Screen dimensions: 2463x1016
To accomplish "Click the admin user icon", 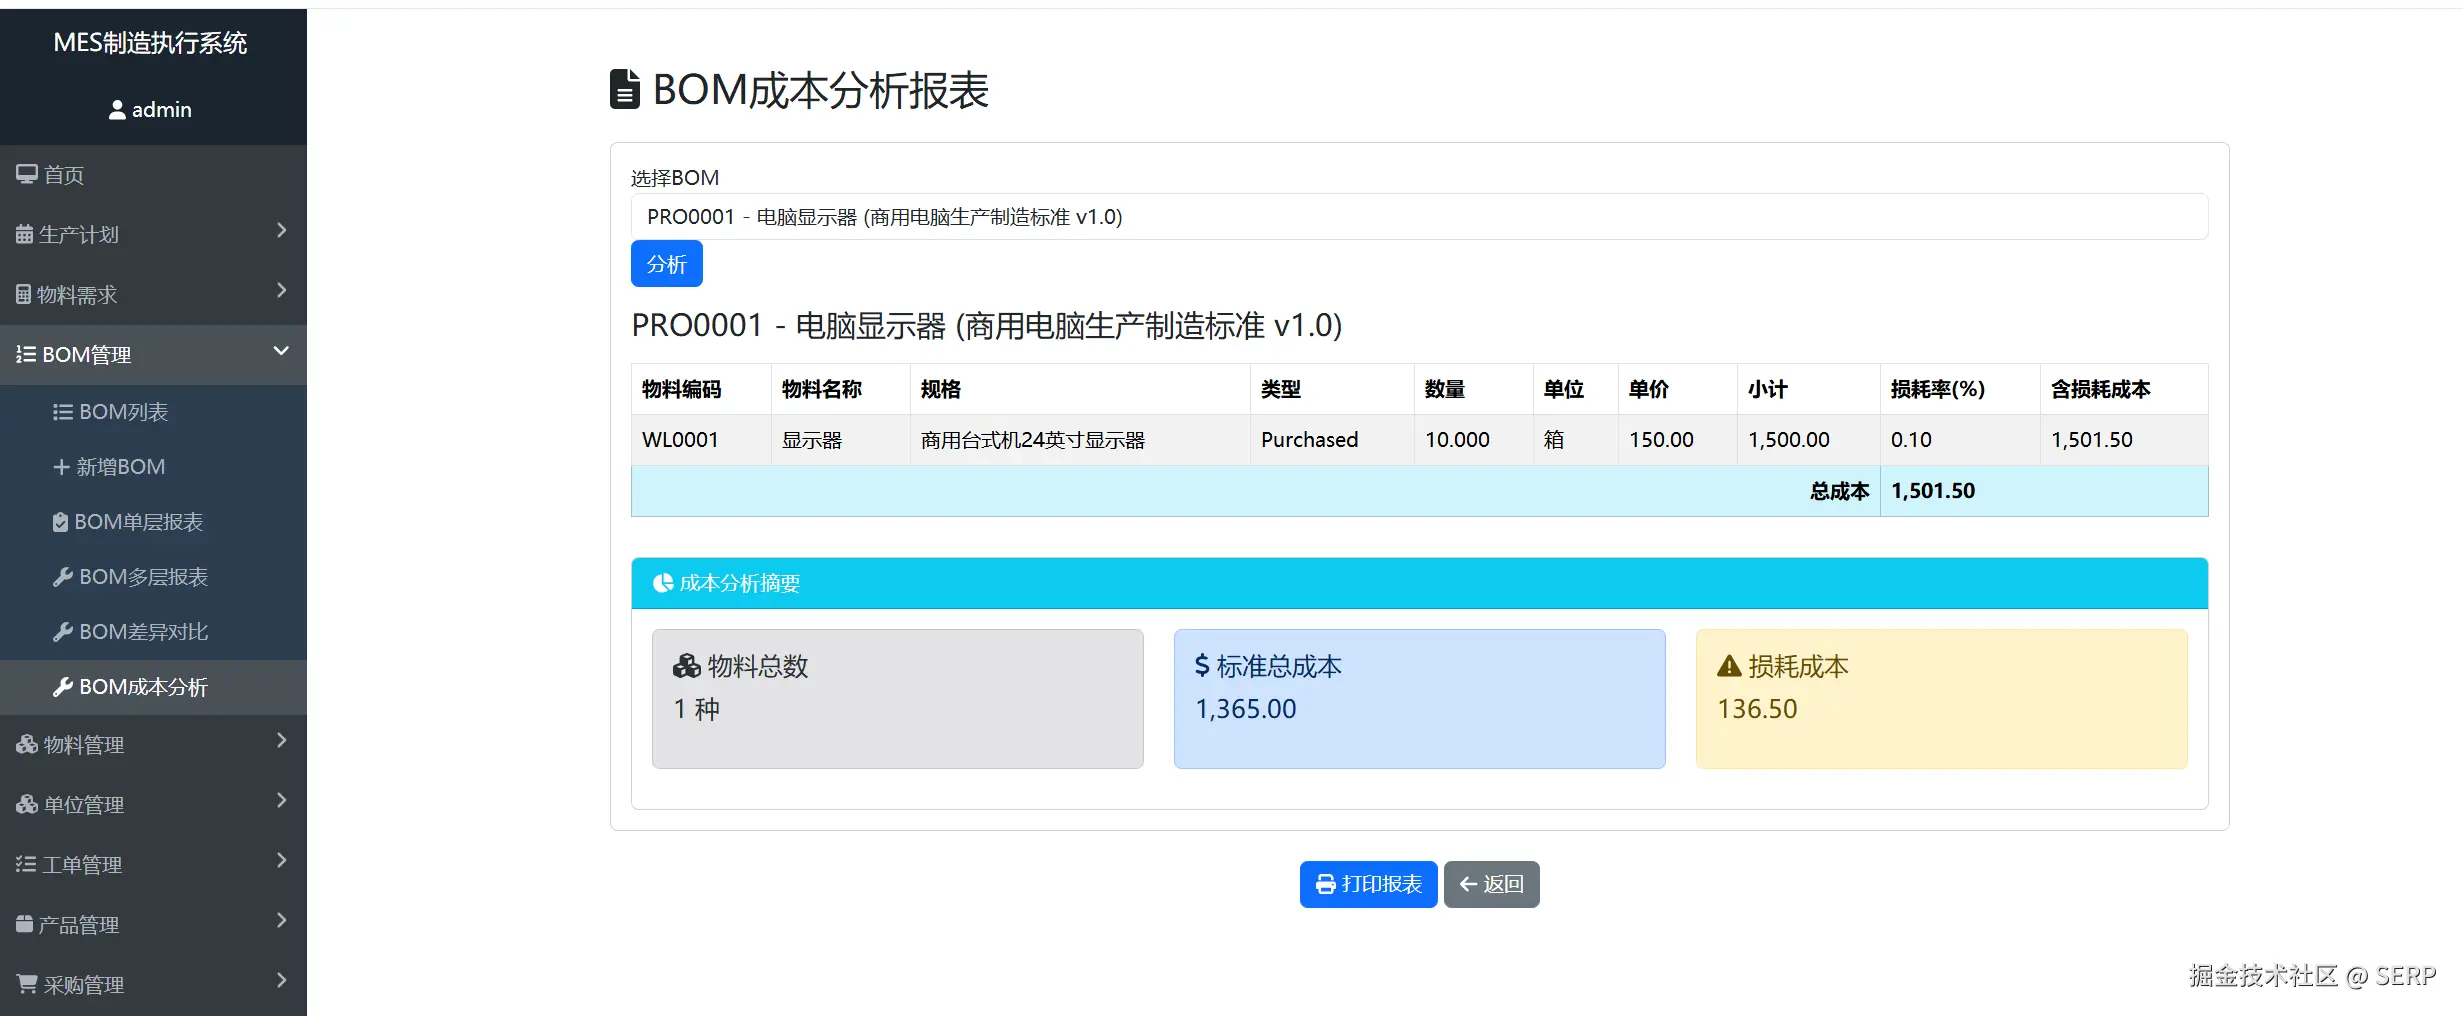I will point(117,110).
